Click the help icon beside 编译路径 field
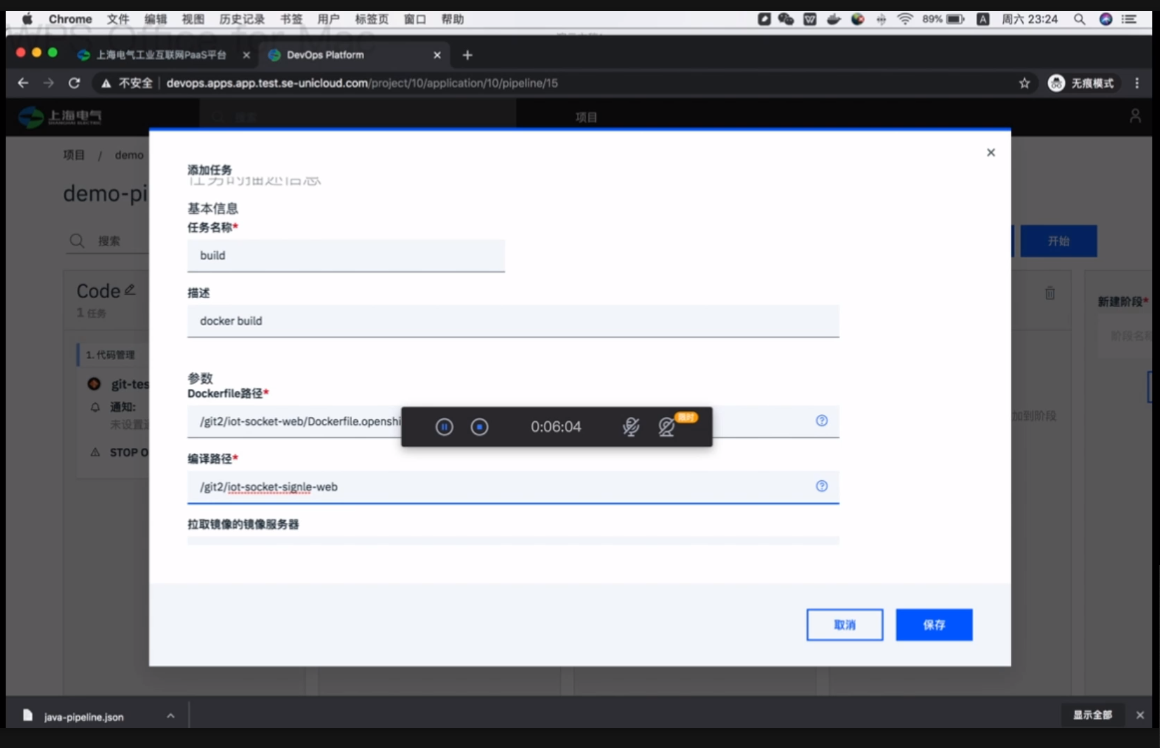Viewport: 1160px width, 748px height. click(x=821, y=486)
